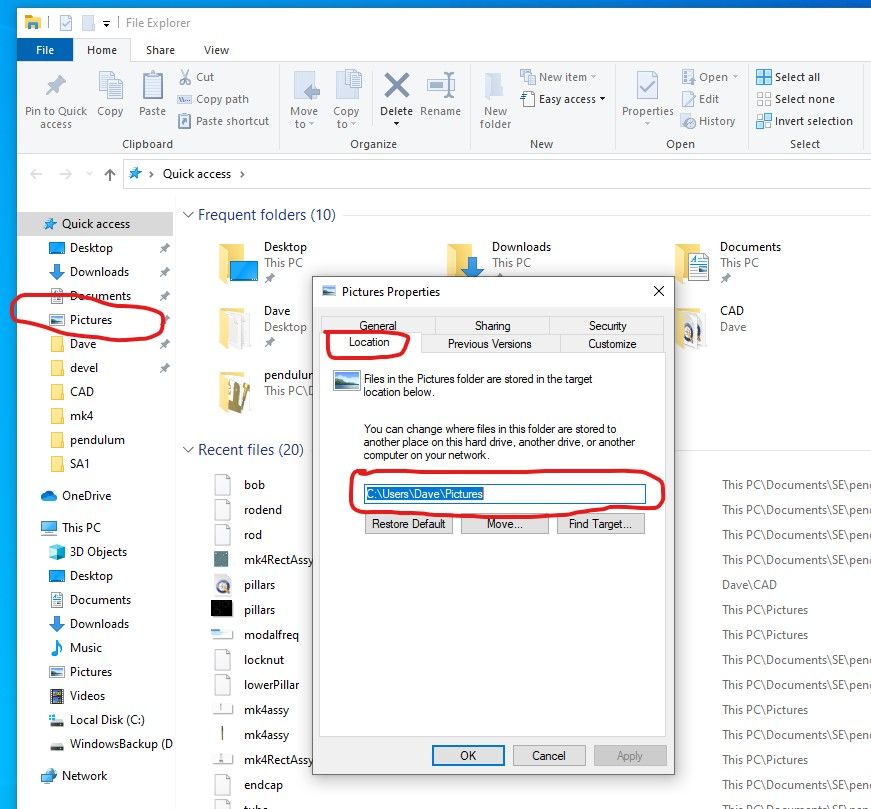Click the Find Target button
871x809 pixels.
[600, 524]
